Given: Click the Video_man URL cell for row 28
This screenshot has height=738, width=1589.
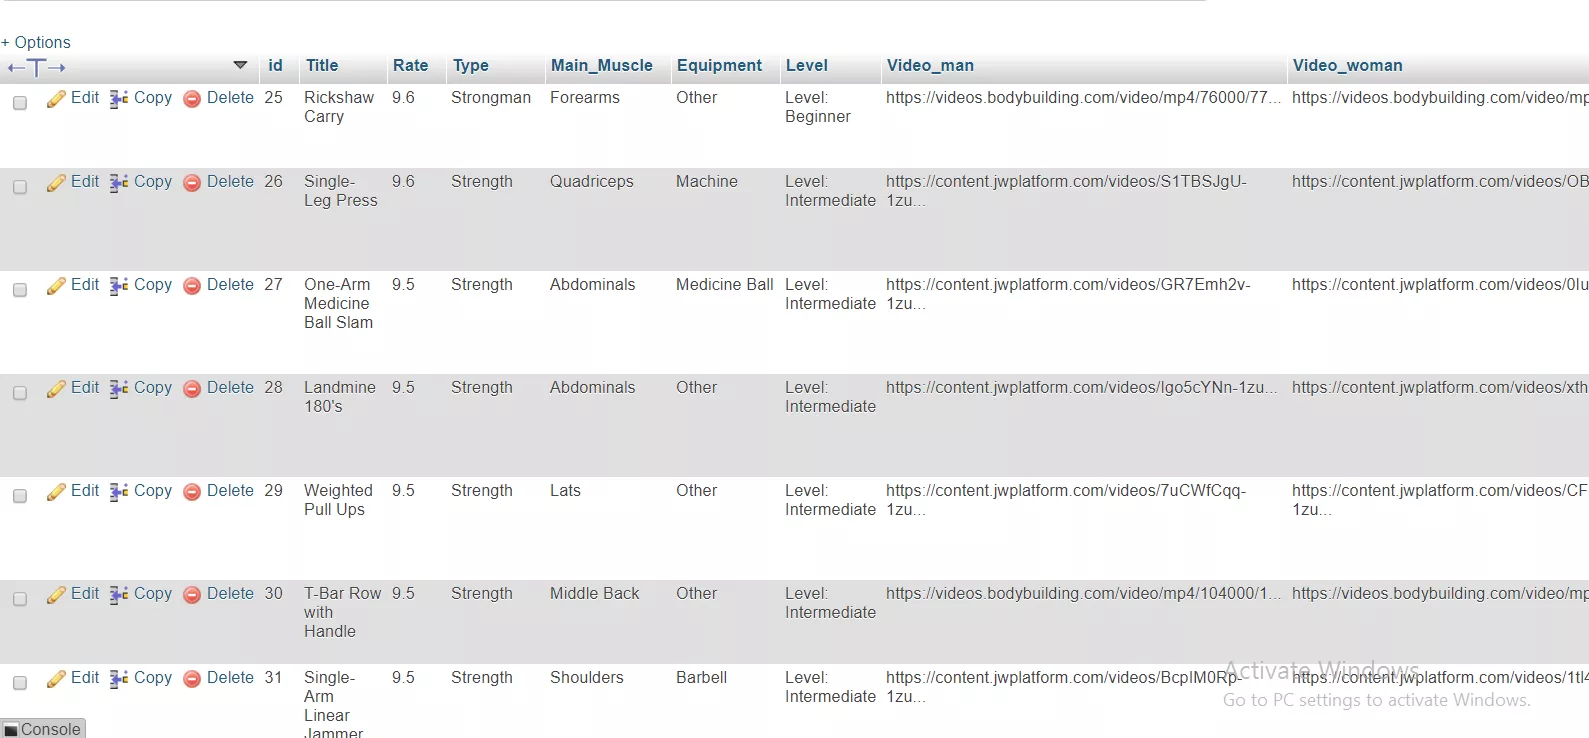Looking at the screenshot, I should pos(1081,387).
